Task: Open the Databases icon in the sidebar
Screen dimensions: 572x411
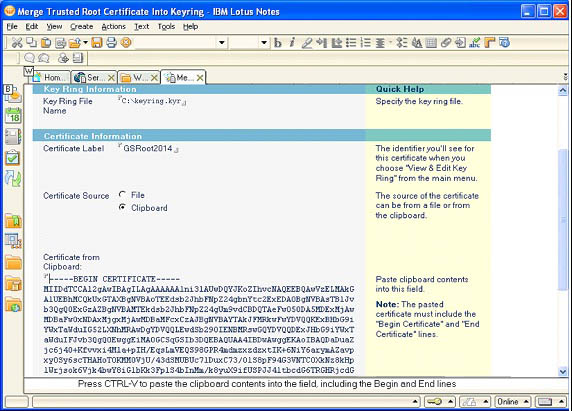Action: point(13,241)
